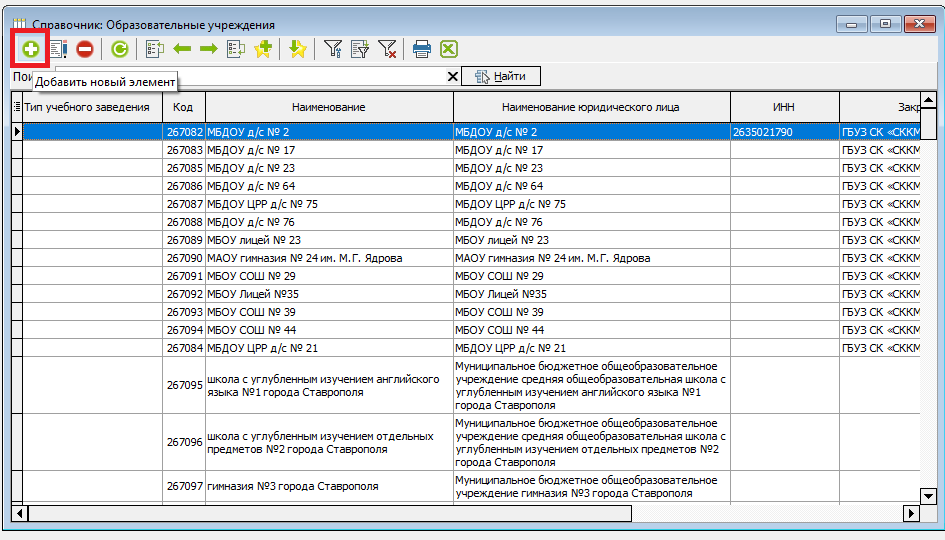This screenshot has height=540, width=945.
Task: Select name cell МБДОУ д/с № 23
Action: tap(329, 168)
